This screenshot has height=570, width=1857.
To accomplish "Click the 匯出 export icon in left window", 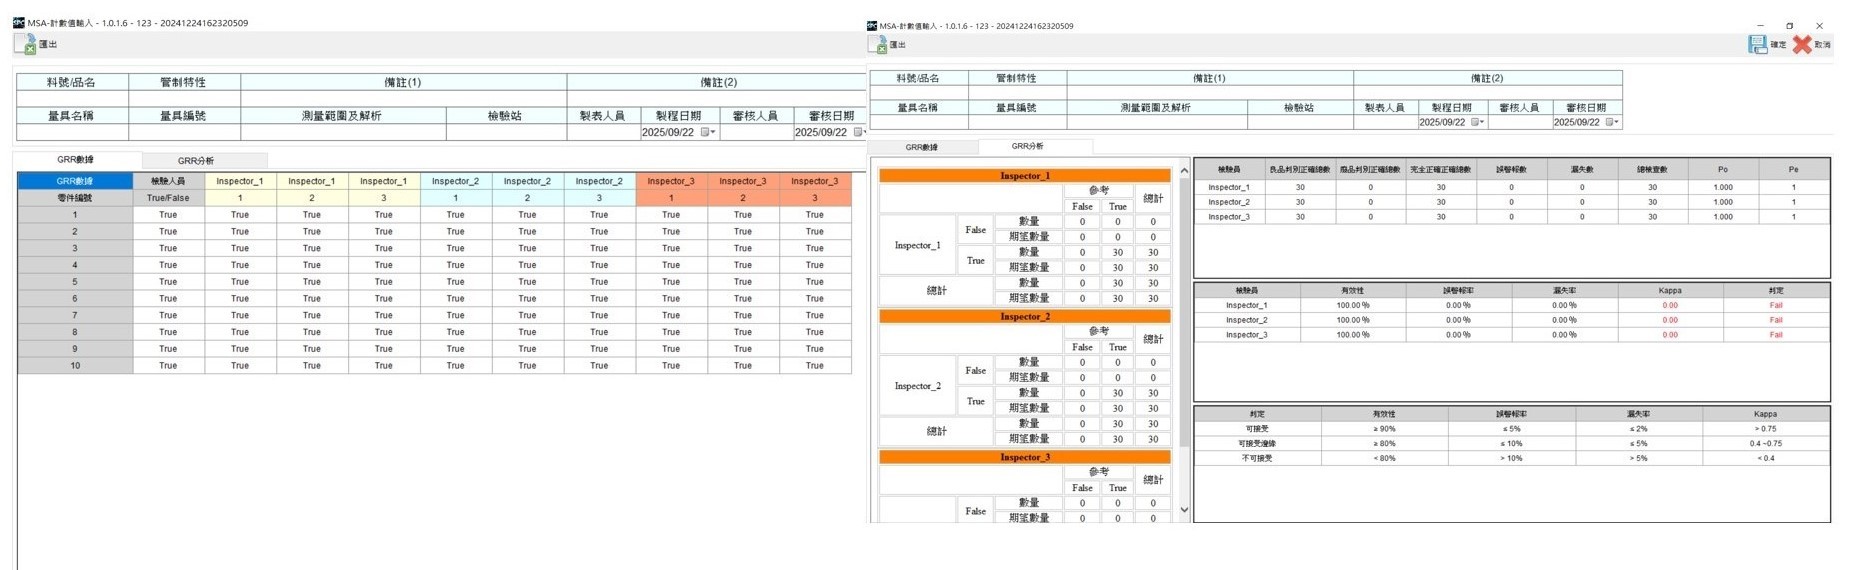I will tap(25, 44).
